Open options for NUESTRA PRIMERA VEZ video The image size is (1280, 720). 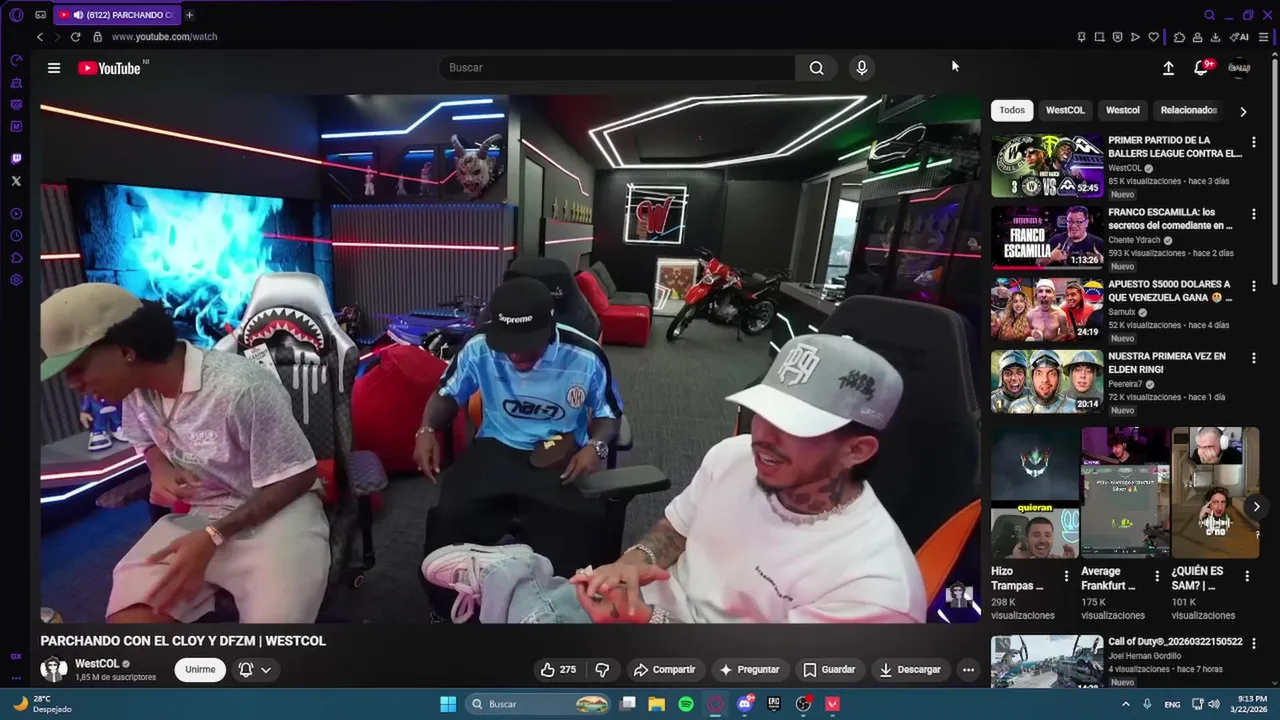1254,358
